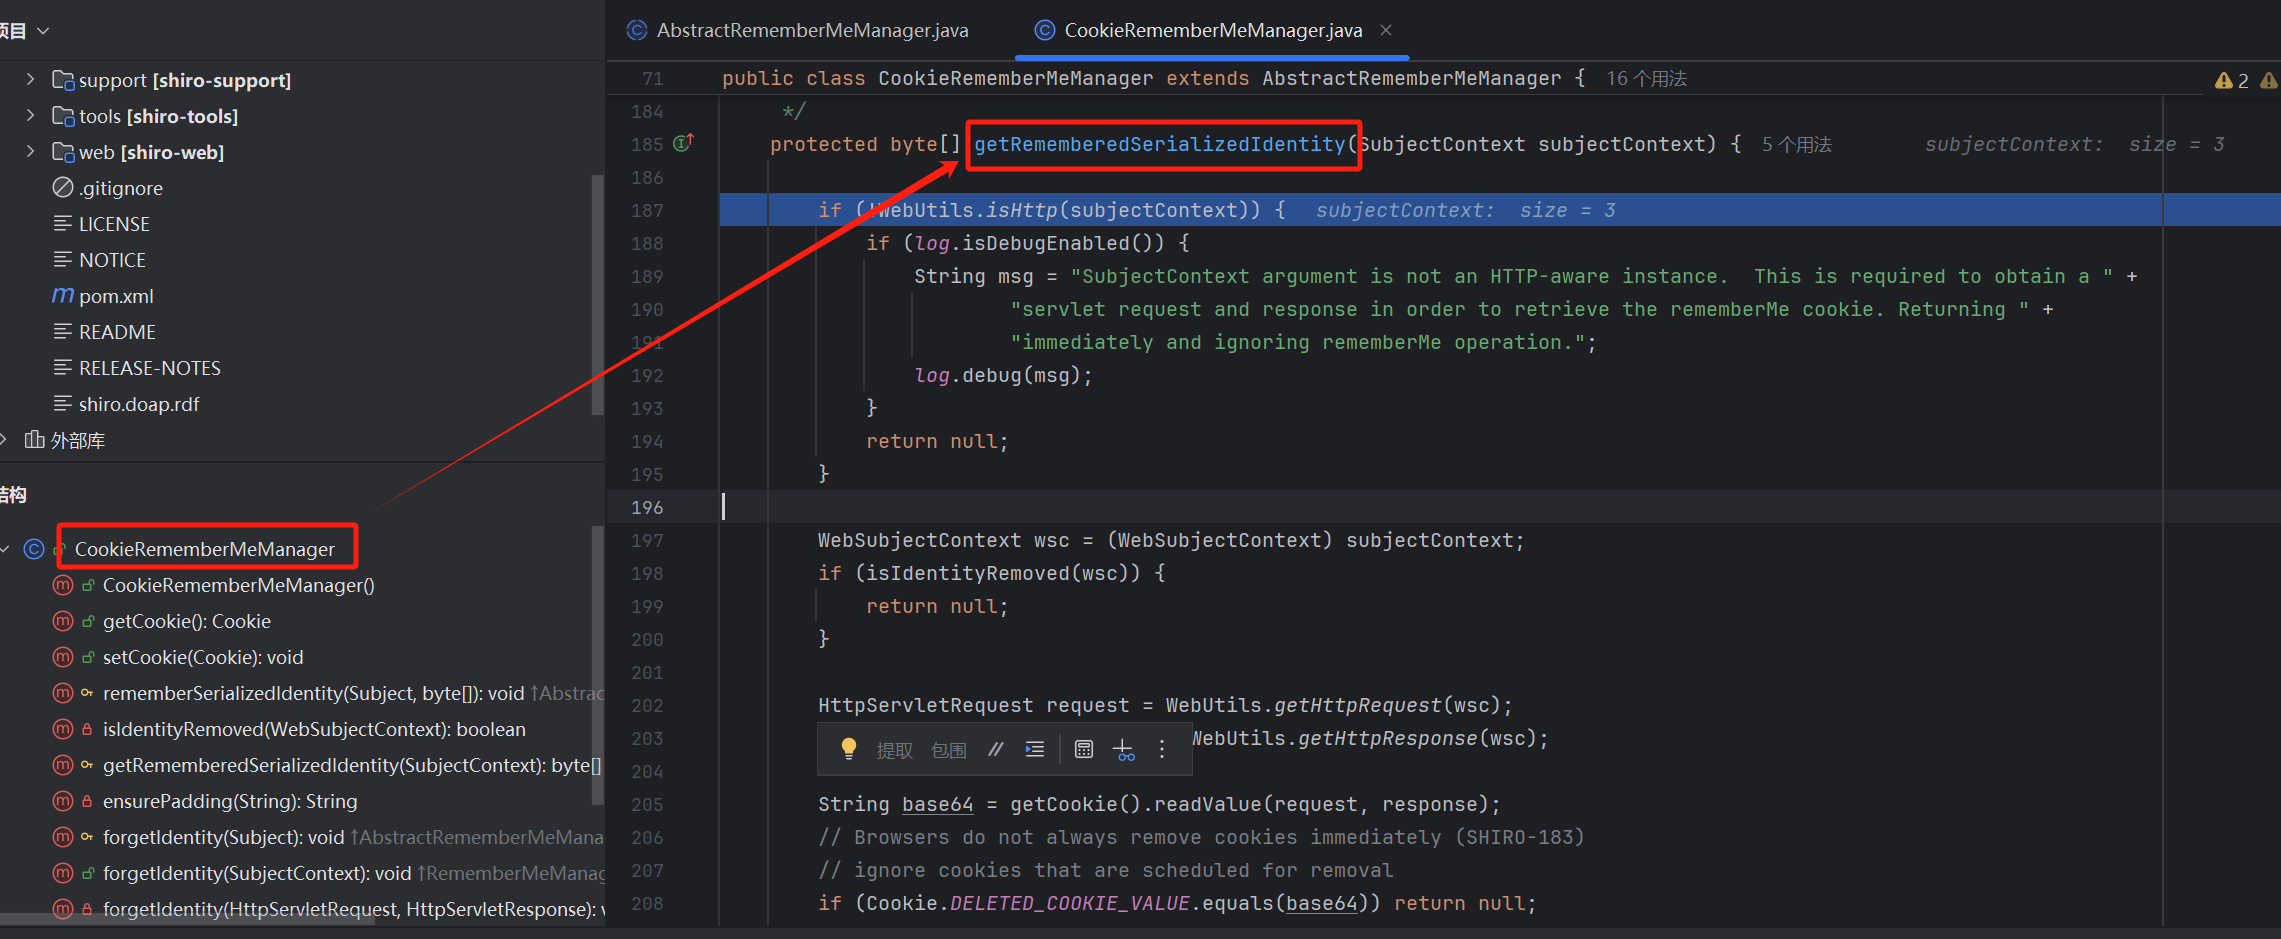This screenshot has width=2281, height=939.
Task: Select getCookie(): Cookie in structure panel
Action: 186,621
